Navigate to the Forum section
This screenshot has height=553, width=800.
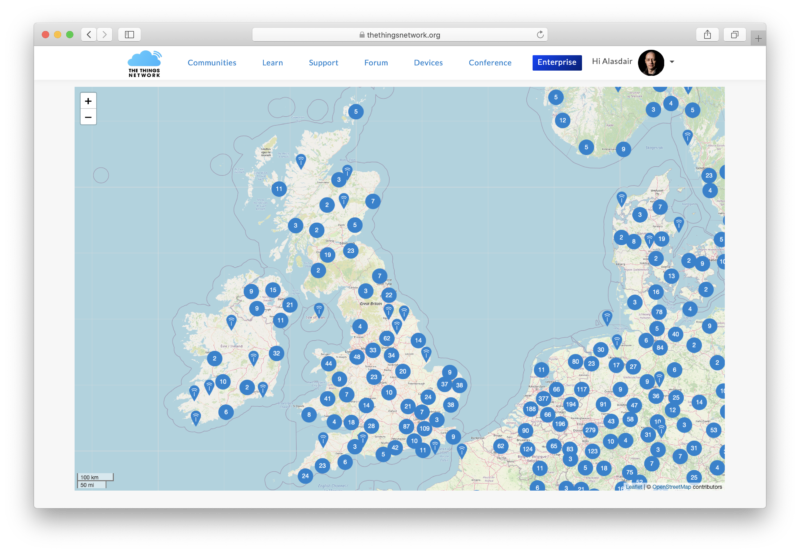click(376, 63)
